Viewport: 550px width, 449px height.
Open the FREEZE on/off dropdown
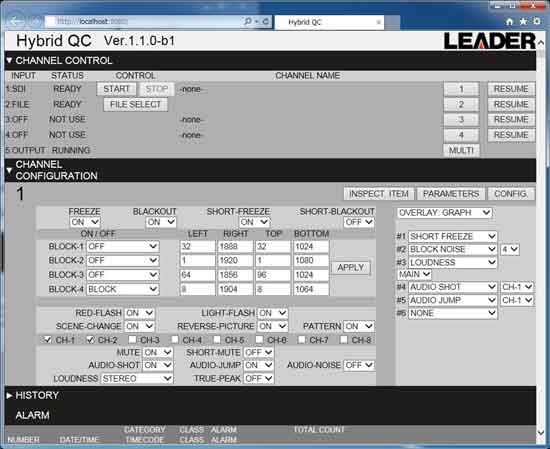tap(85, 222)
